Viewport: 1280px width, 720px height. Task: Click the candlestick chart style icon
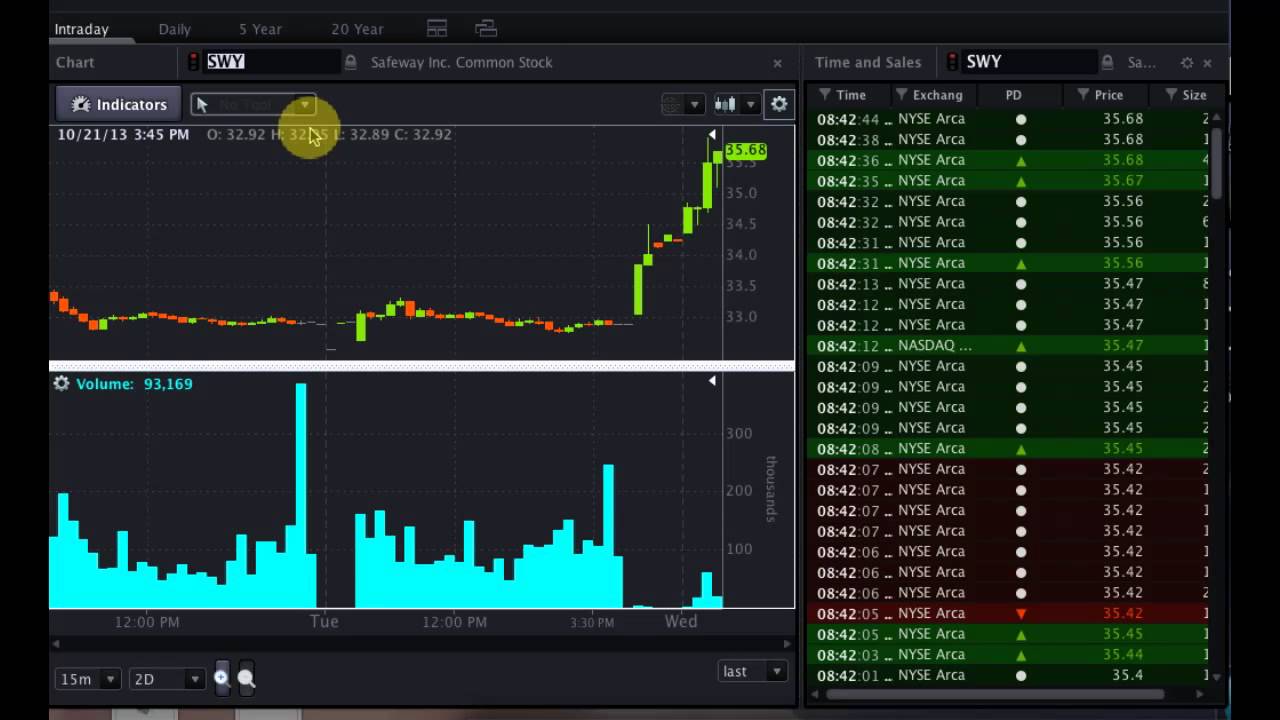(x=726, y=104)
